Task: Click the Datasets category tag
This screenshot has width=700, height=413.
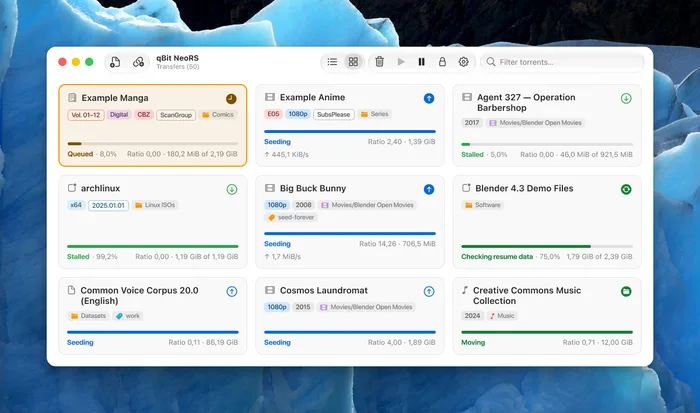Action: [88, 316]
